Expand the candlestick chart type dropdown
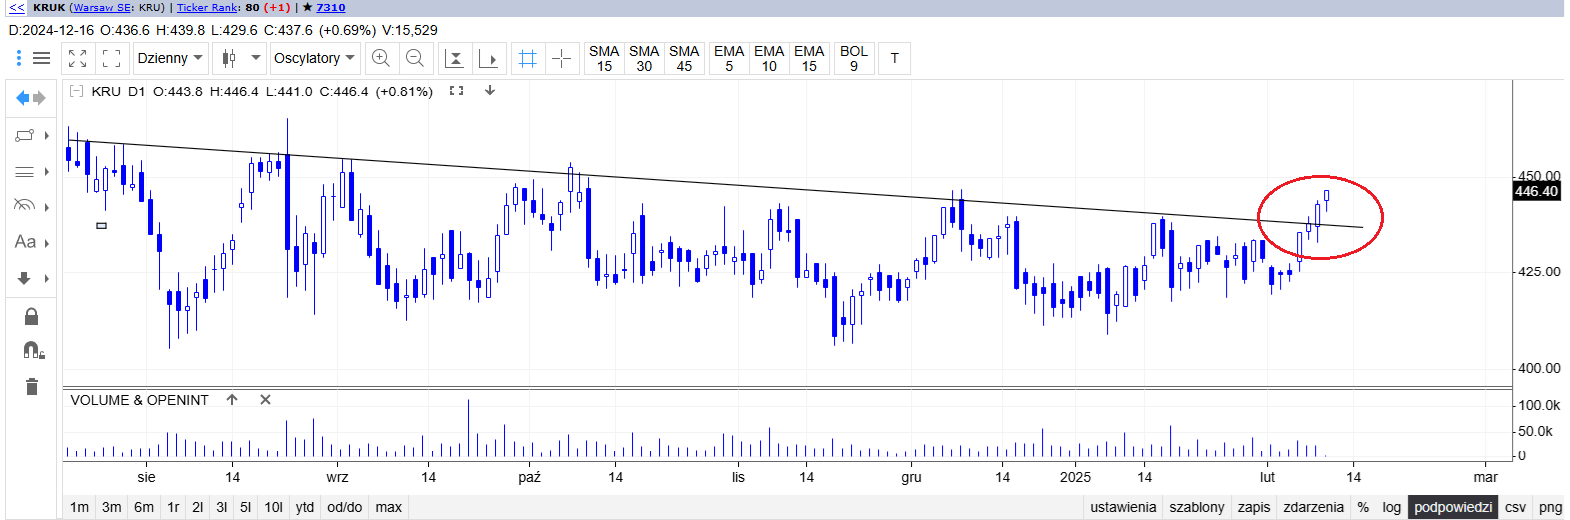1570x520 pixels. coord(255,59)
